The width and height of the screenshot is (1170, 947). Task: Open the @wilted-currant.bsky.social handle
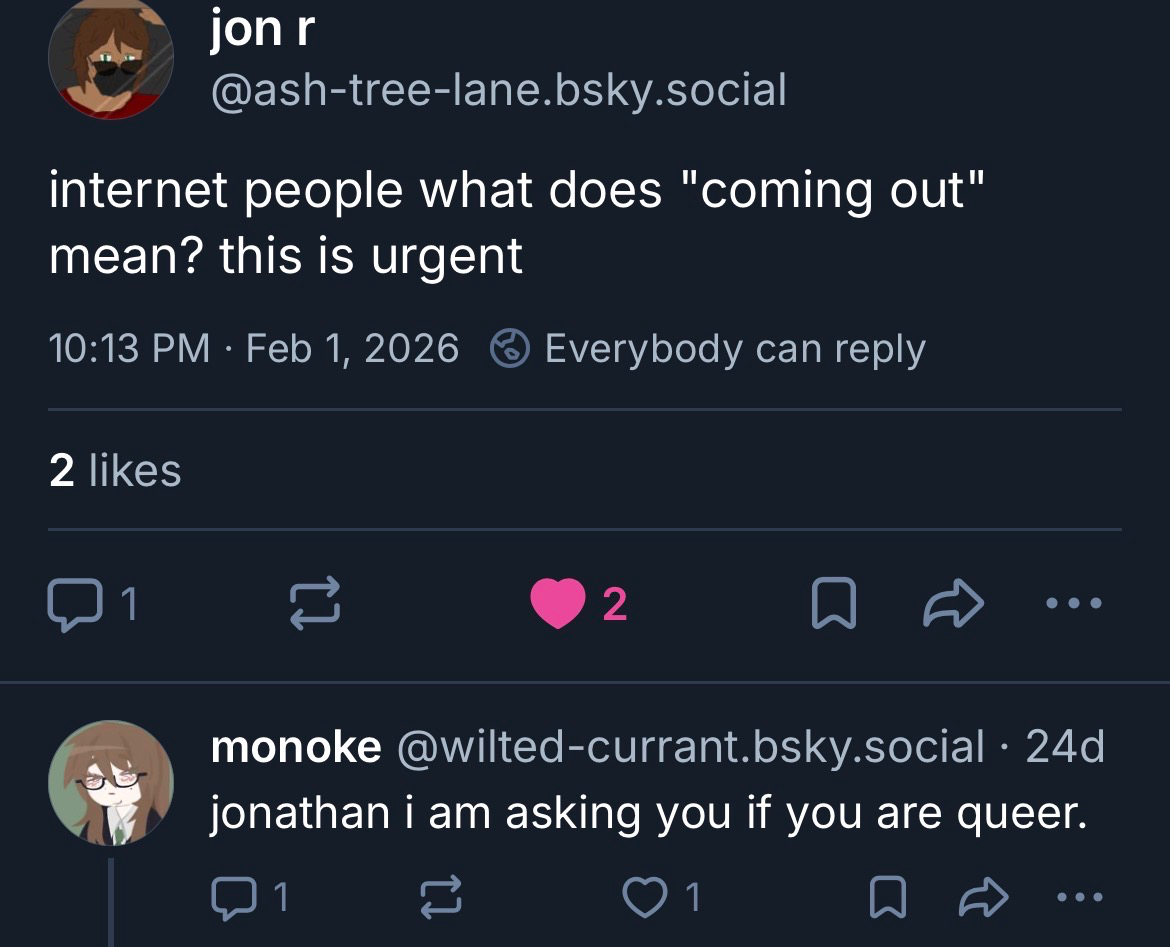(x=691, y=746)
